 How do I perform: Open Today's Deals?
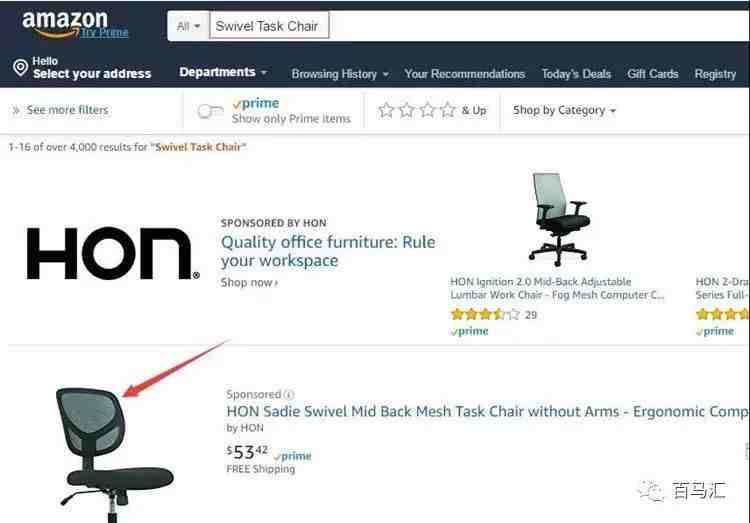576,74
